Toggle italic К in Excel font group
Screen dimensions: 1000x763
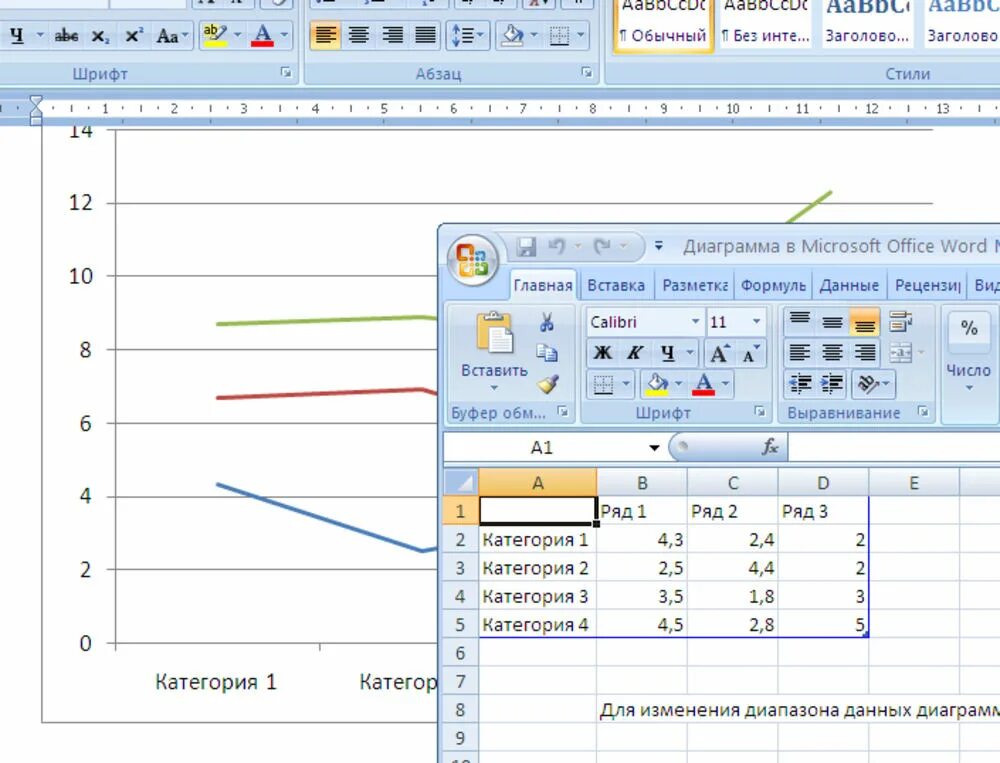[x=635, y=353]
